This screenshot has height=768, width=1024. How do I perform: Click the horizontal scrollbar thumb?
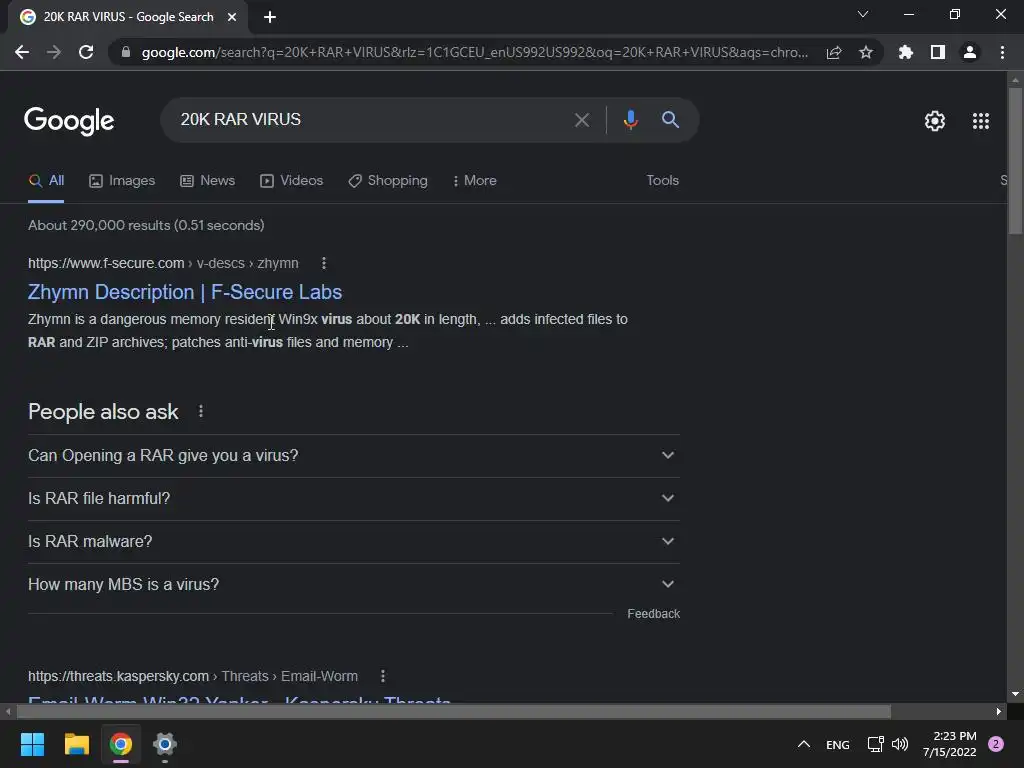point(454,711)
